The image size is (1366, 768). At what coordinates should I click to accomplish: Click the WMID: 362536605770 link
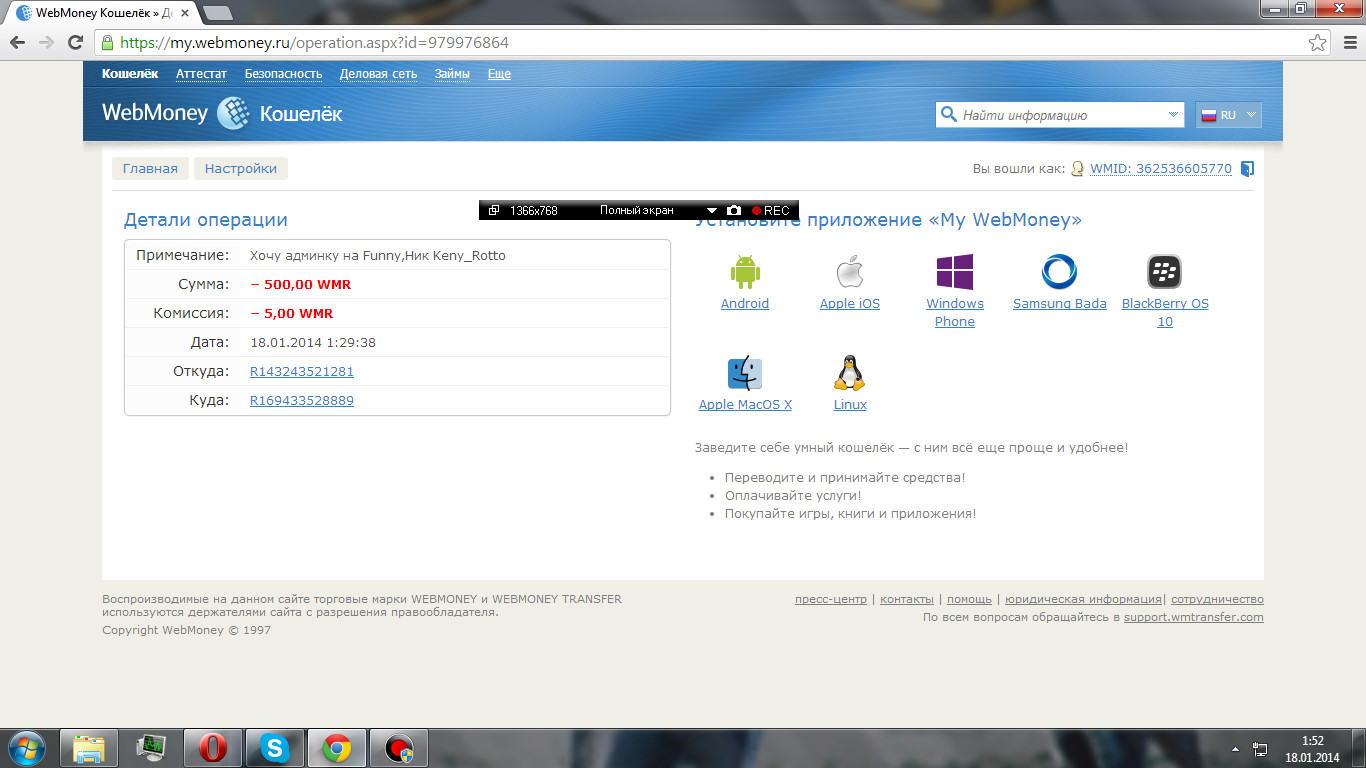(1161, 169)
